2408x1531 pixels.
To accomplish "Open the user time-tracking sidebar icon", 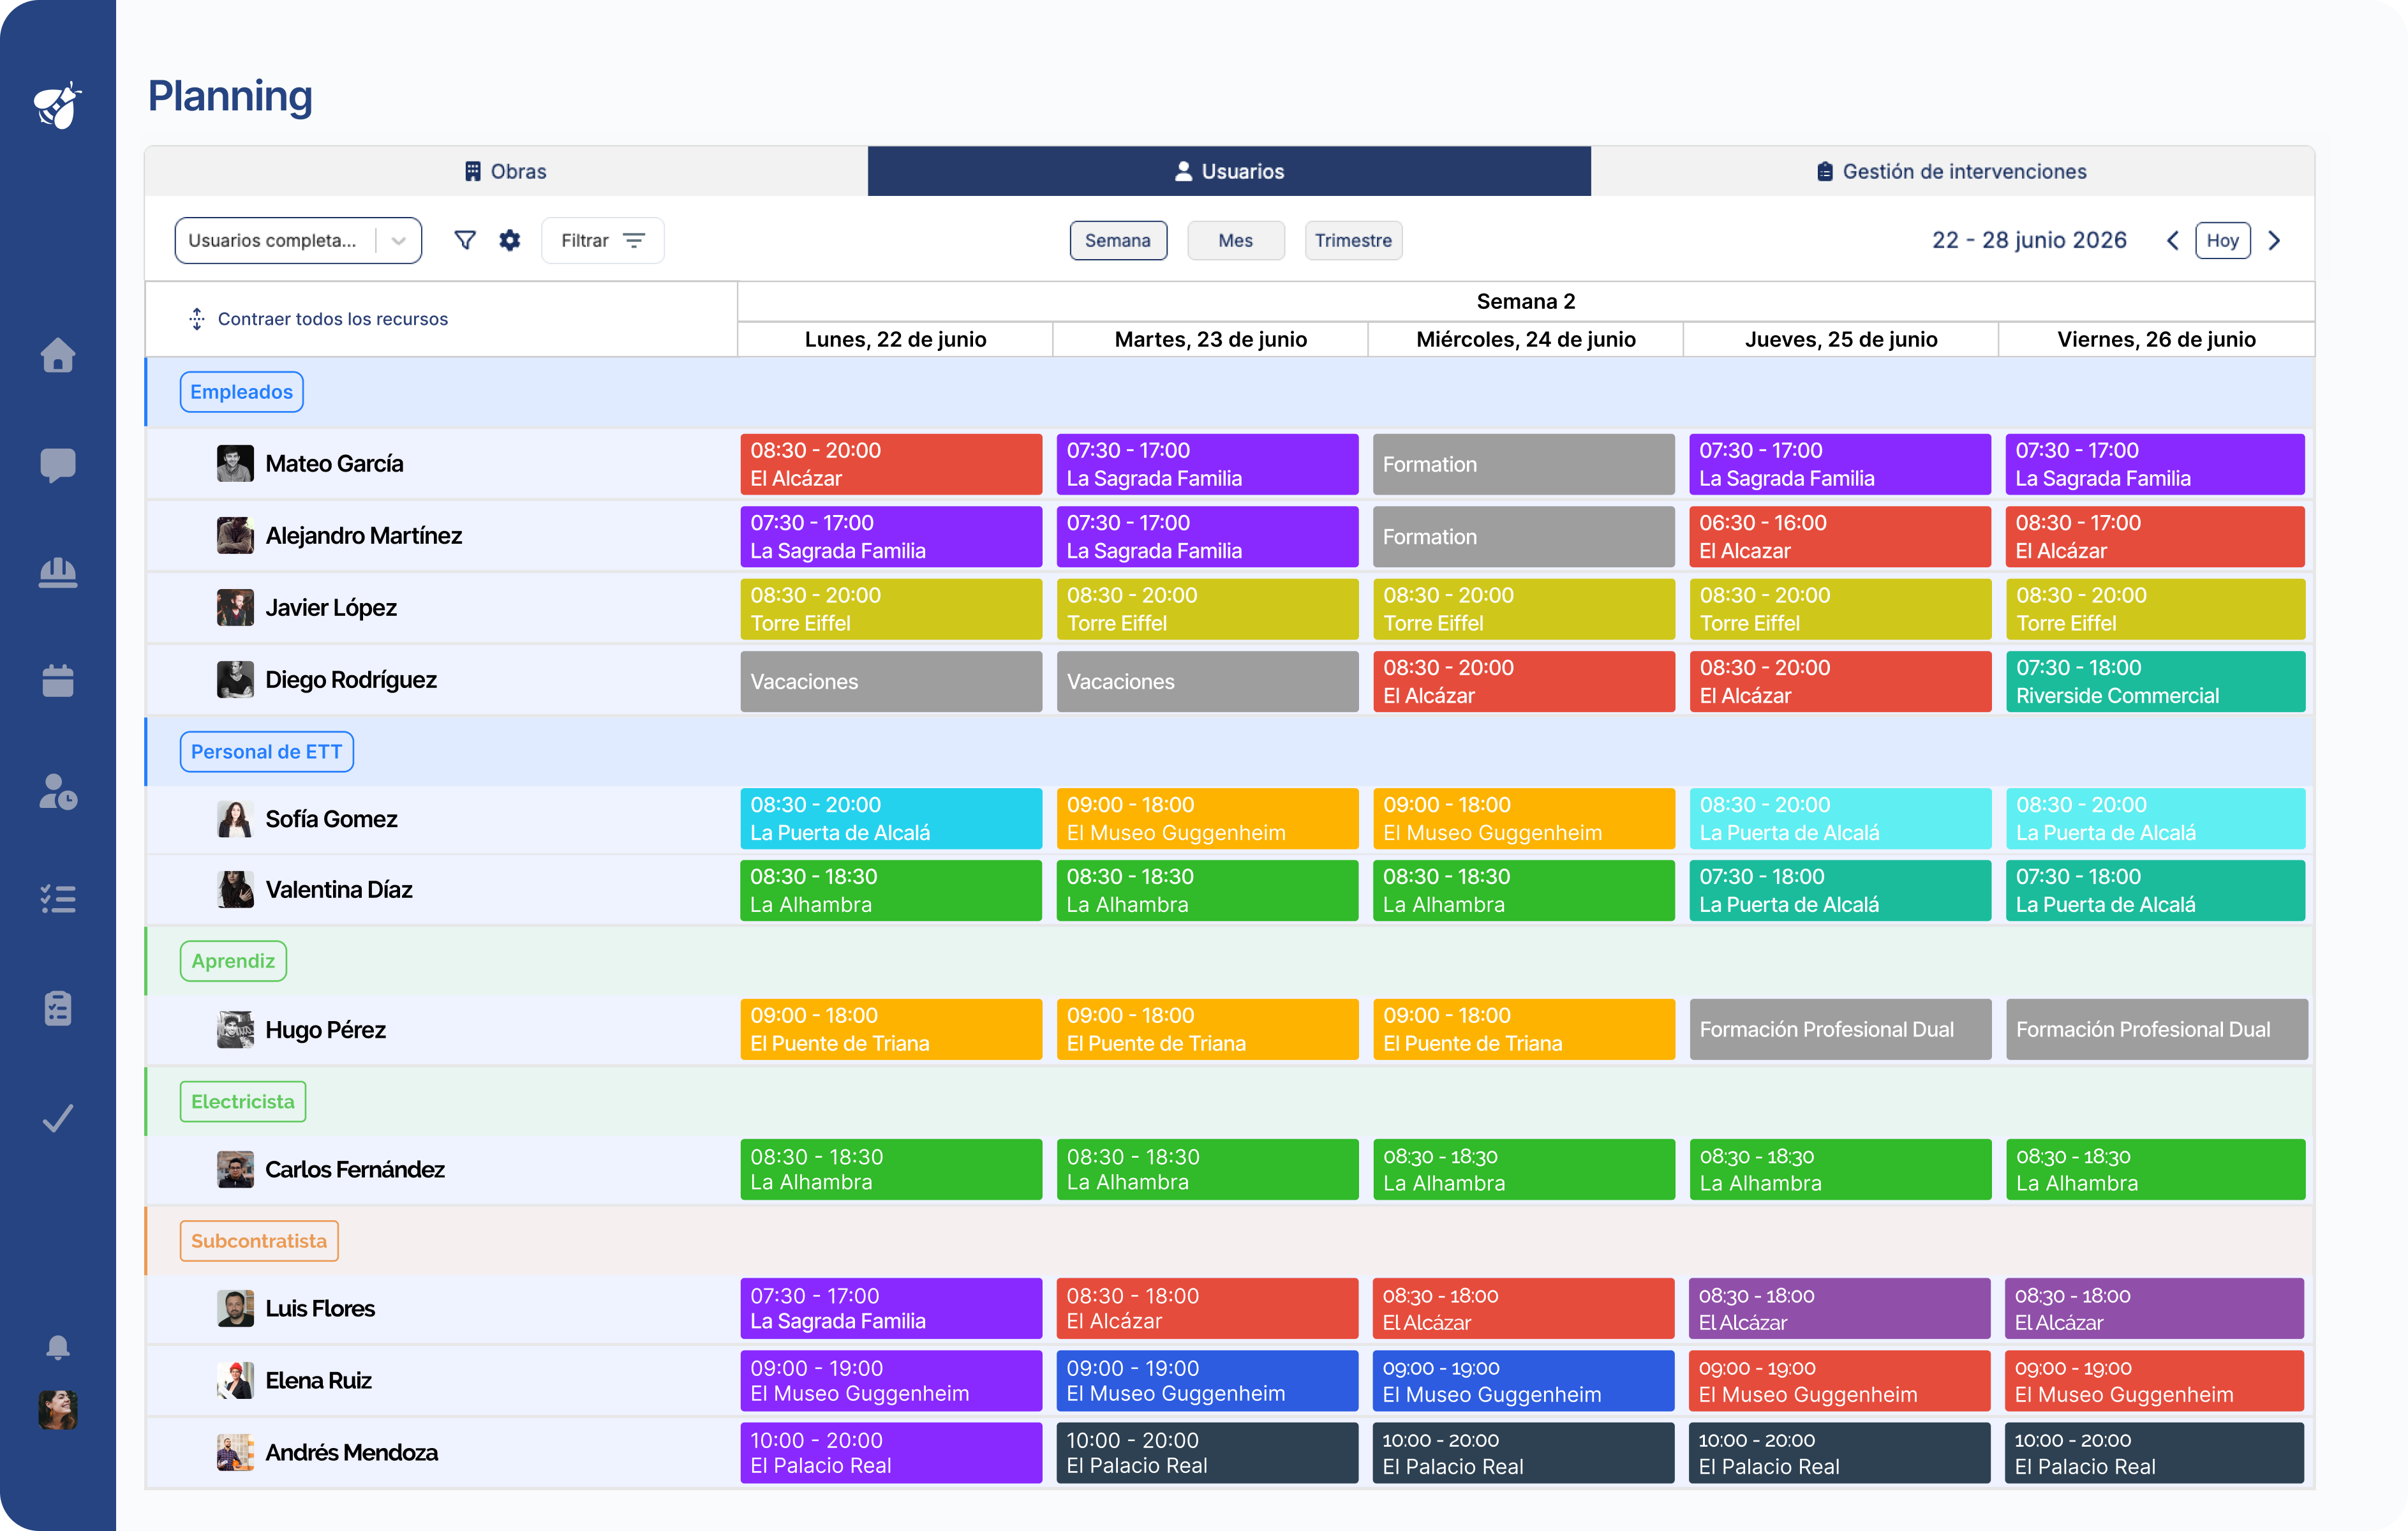I will pos(58,791).
